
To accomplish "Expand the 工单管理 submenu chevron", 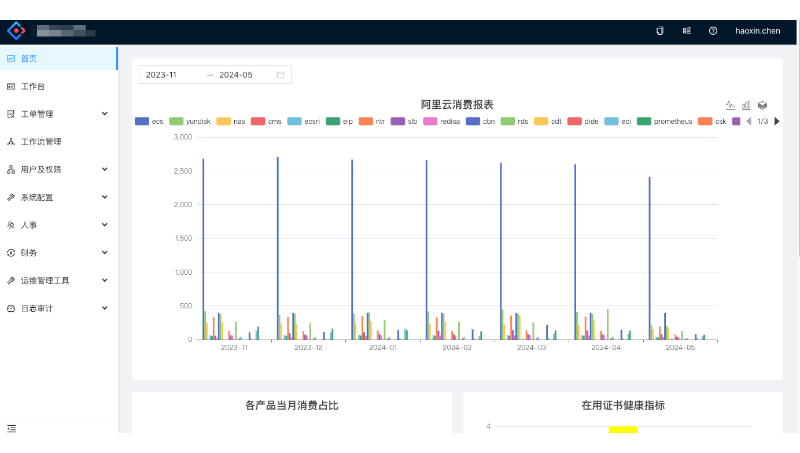I will 105,114.
